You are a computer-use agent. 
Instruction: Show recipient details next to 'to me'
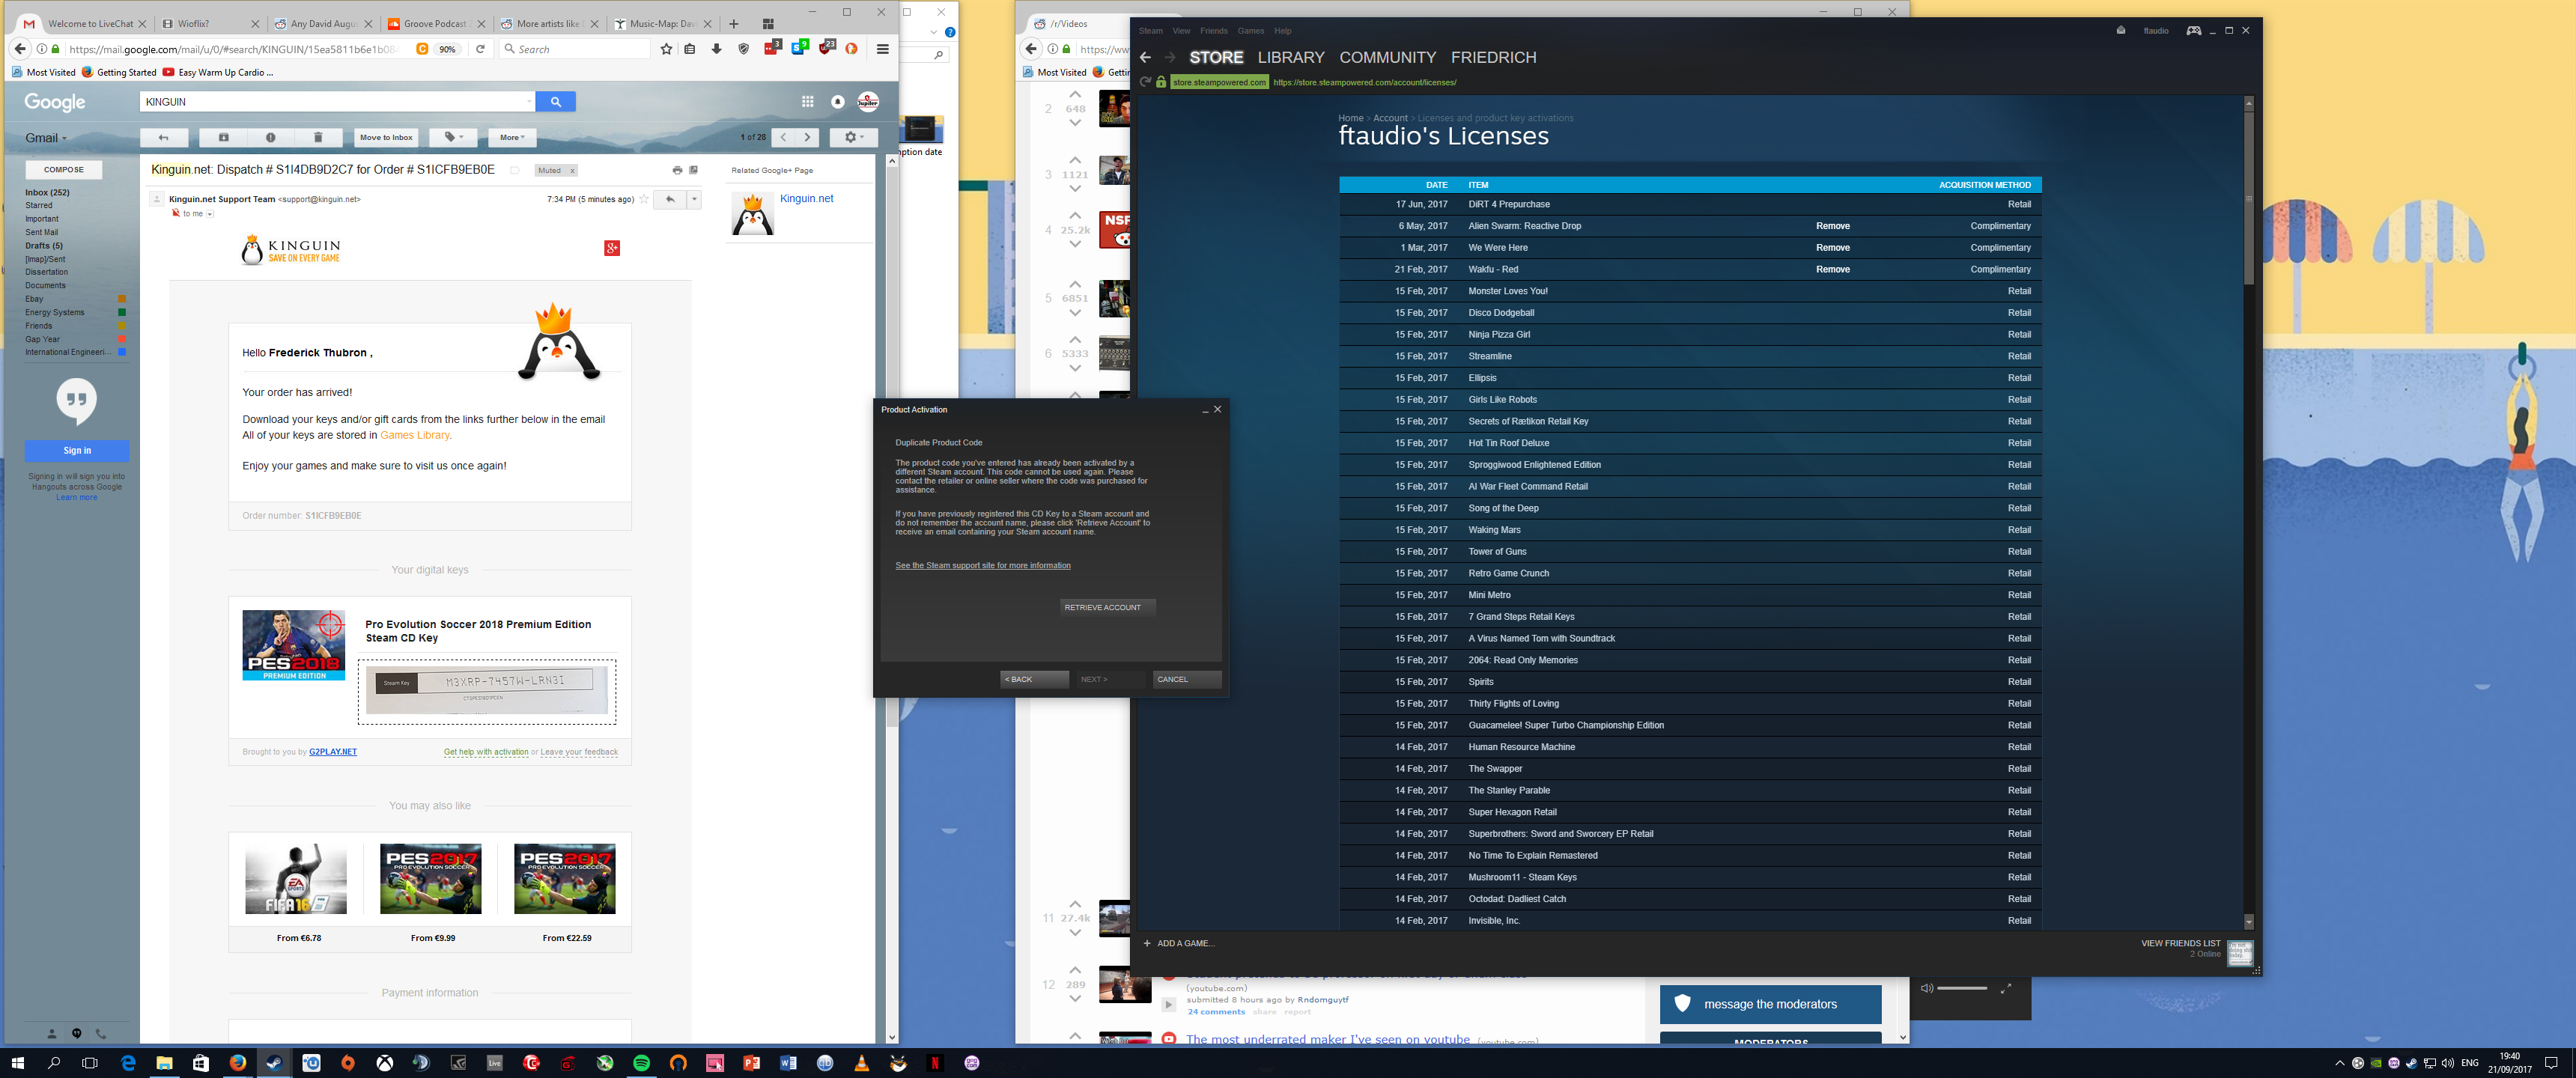pyautogui.click(x=210, y=214)
